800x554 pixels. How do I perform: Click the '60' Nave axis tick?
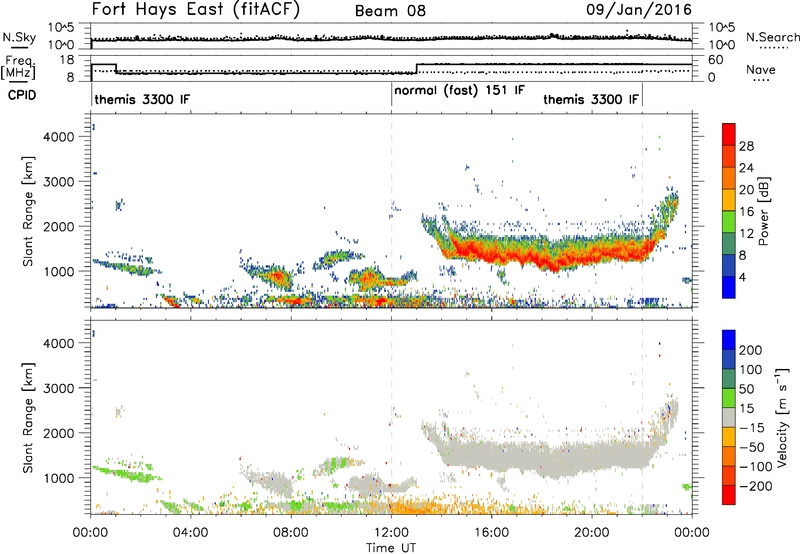[x=716, y=60]
